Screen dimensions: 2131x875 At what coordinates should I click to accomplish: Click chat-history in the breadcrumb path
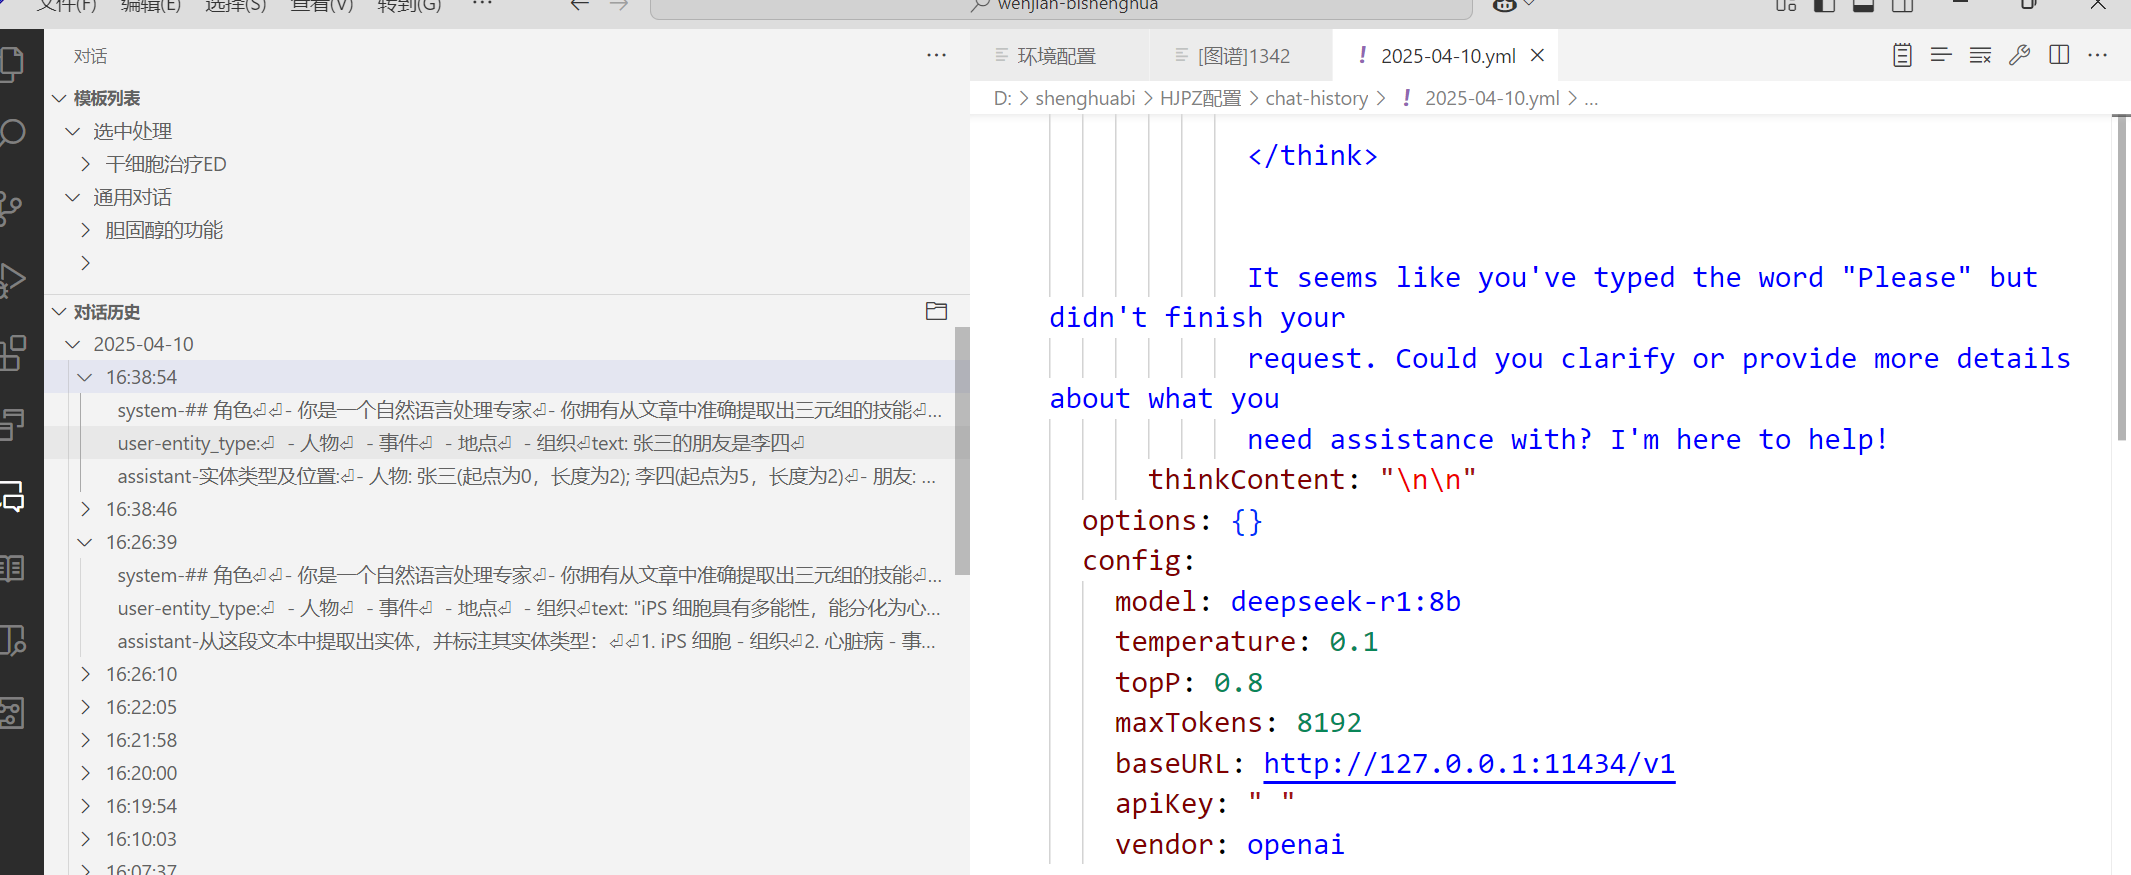coord(1316,98)
